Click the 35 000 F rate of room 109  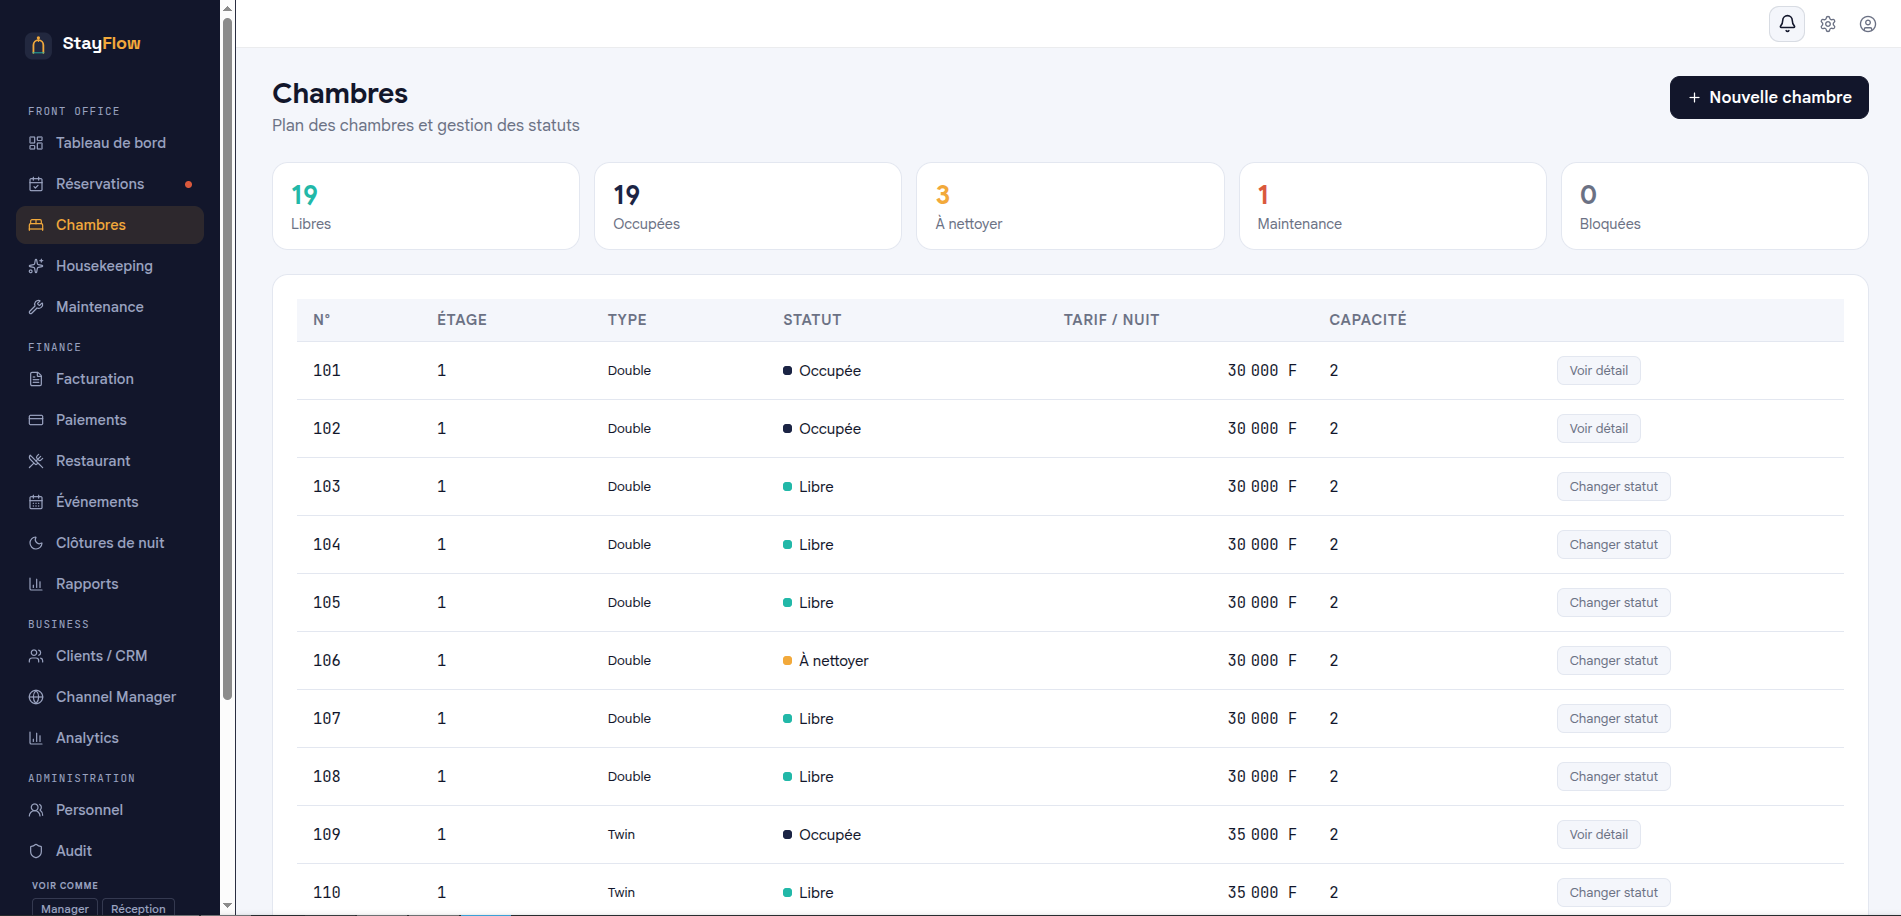coord(1262,835)
